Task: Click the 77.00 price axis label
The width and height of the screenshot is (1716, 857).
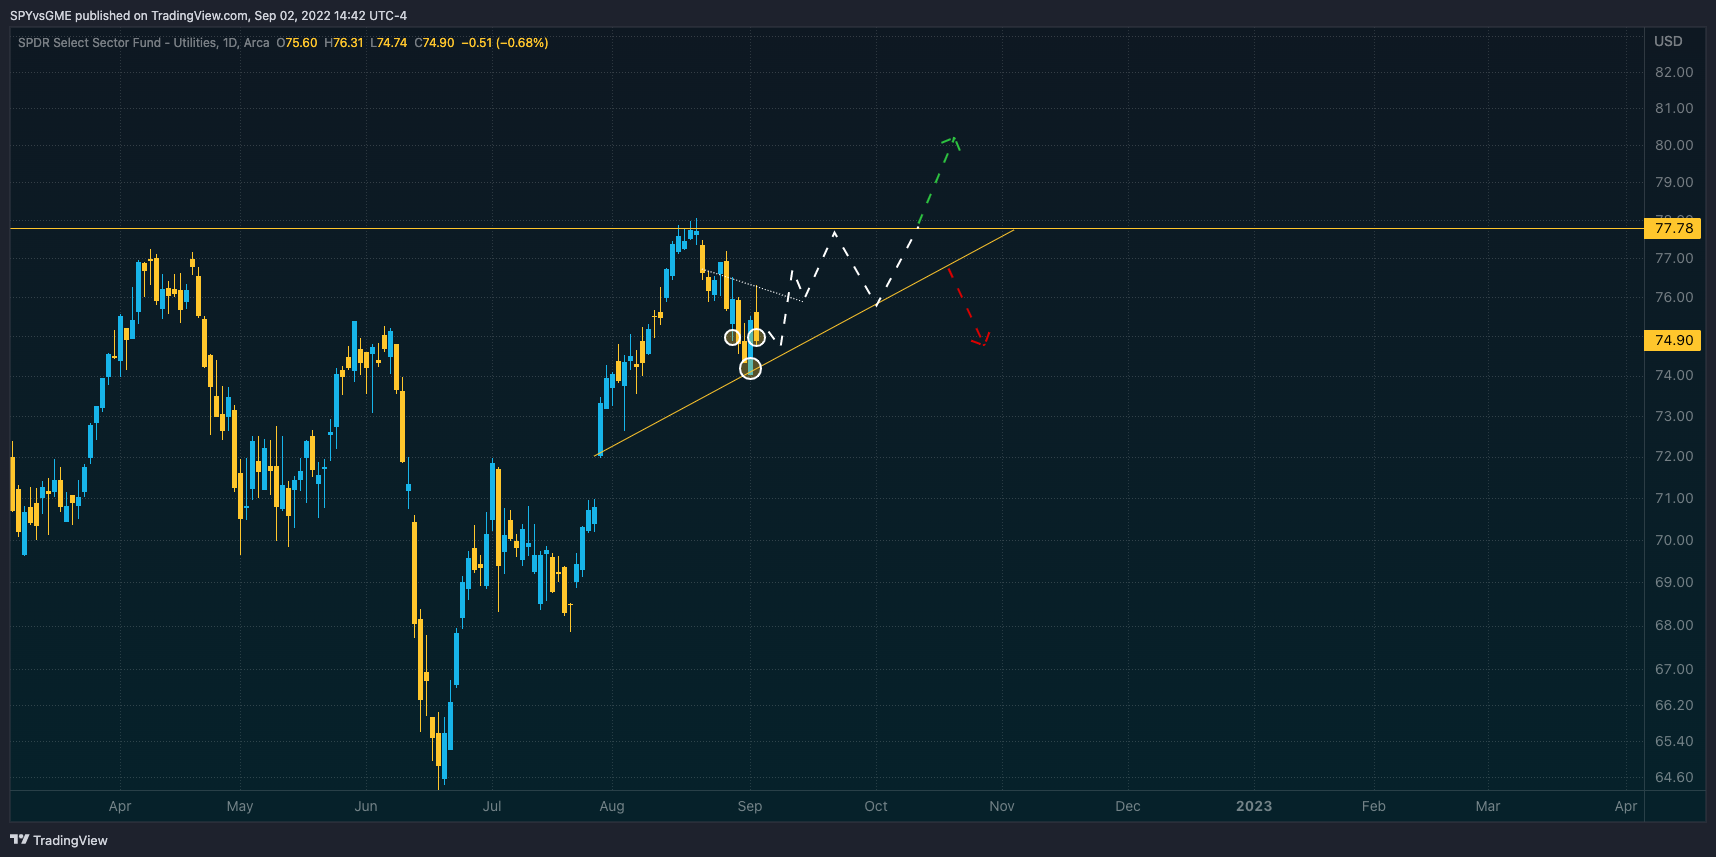Action: coord(1674,258)
